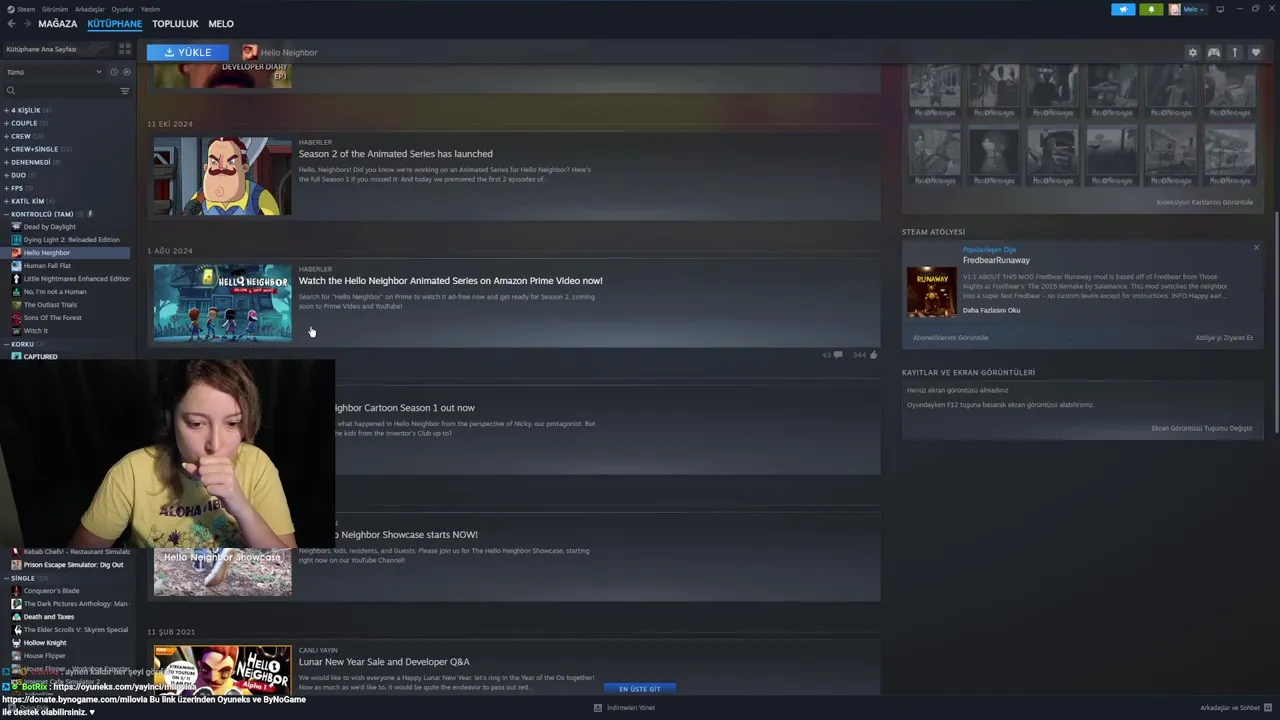Open controller layout icon for Hello Neighbor
1280x720 pixels.
click(1213, 52)
